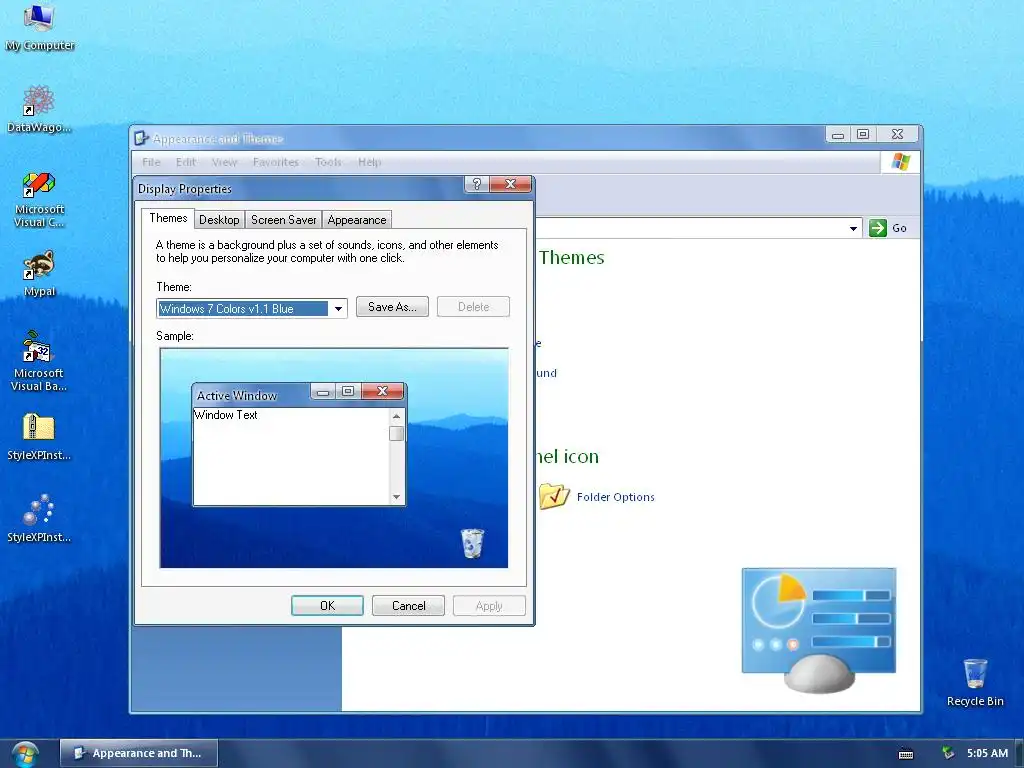Viewport: 1024px width, 768px height.
Task: Click the selected Windows 7 Colors v1.1 Blue text
Action: click(242, 309)
